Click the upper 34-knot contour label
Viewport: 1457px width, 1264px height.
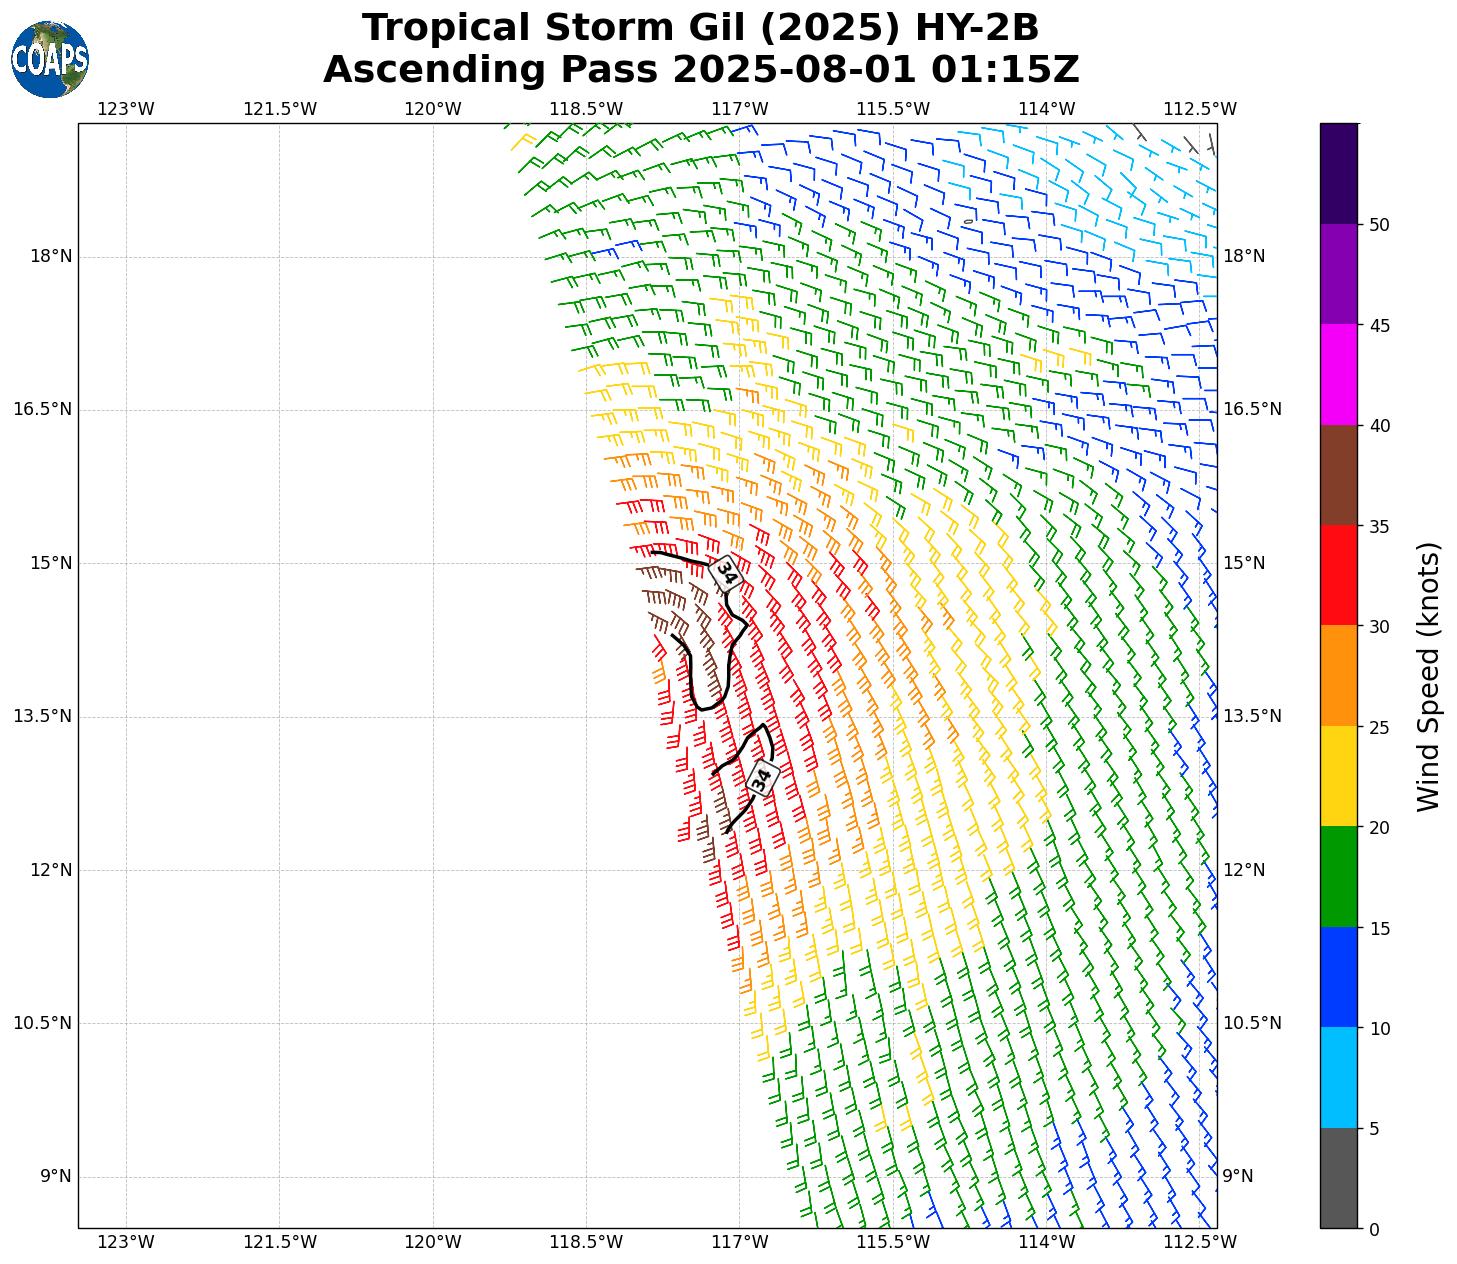pos(726,574)
